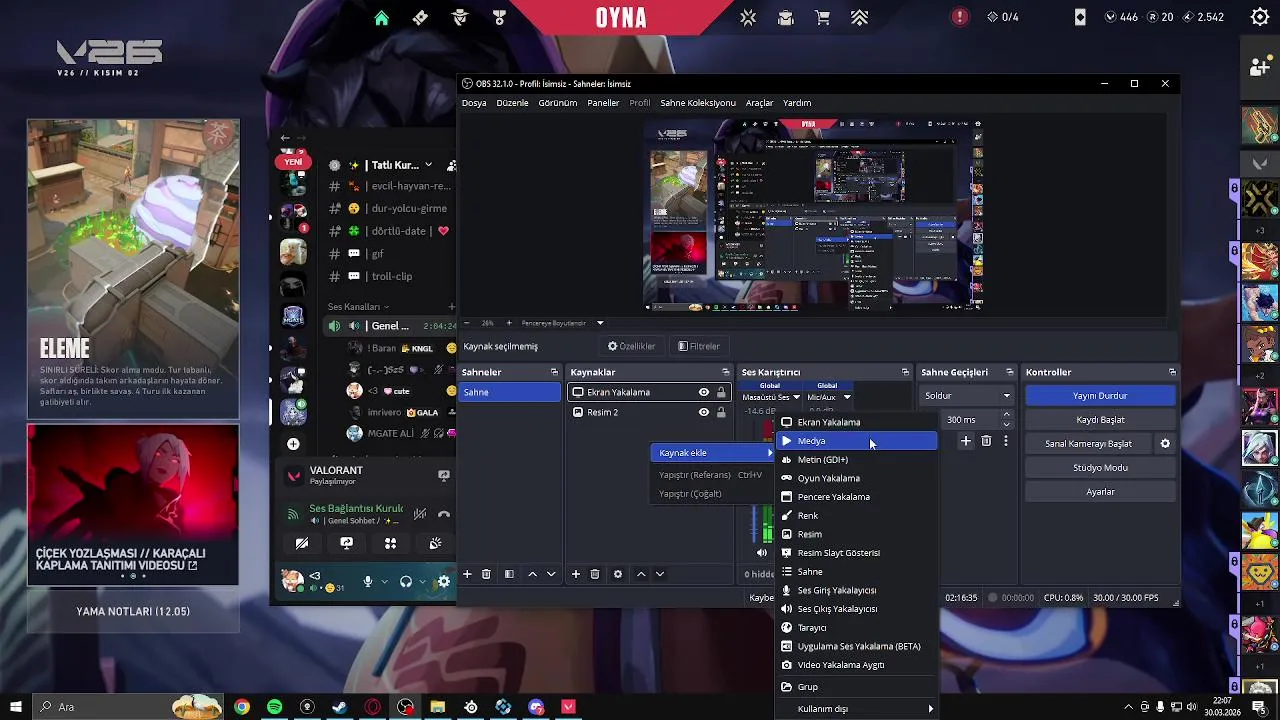1280x720 pixels.
Task: Select Medya from the source menu
Action: (857, 441)
